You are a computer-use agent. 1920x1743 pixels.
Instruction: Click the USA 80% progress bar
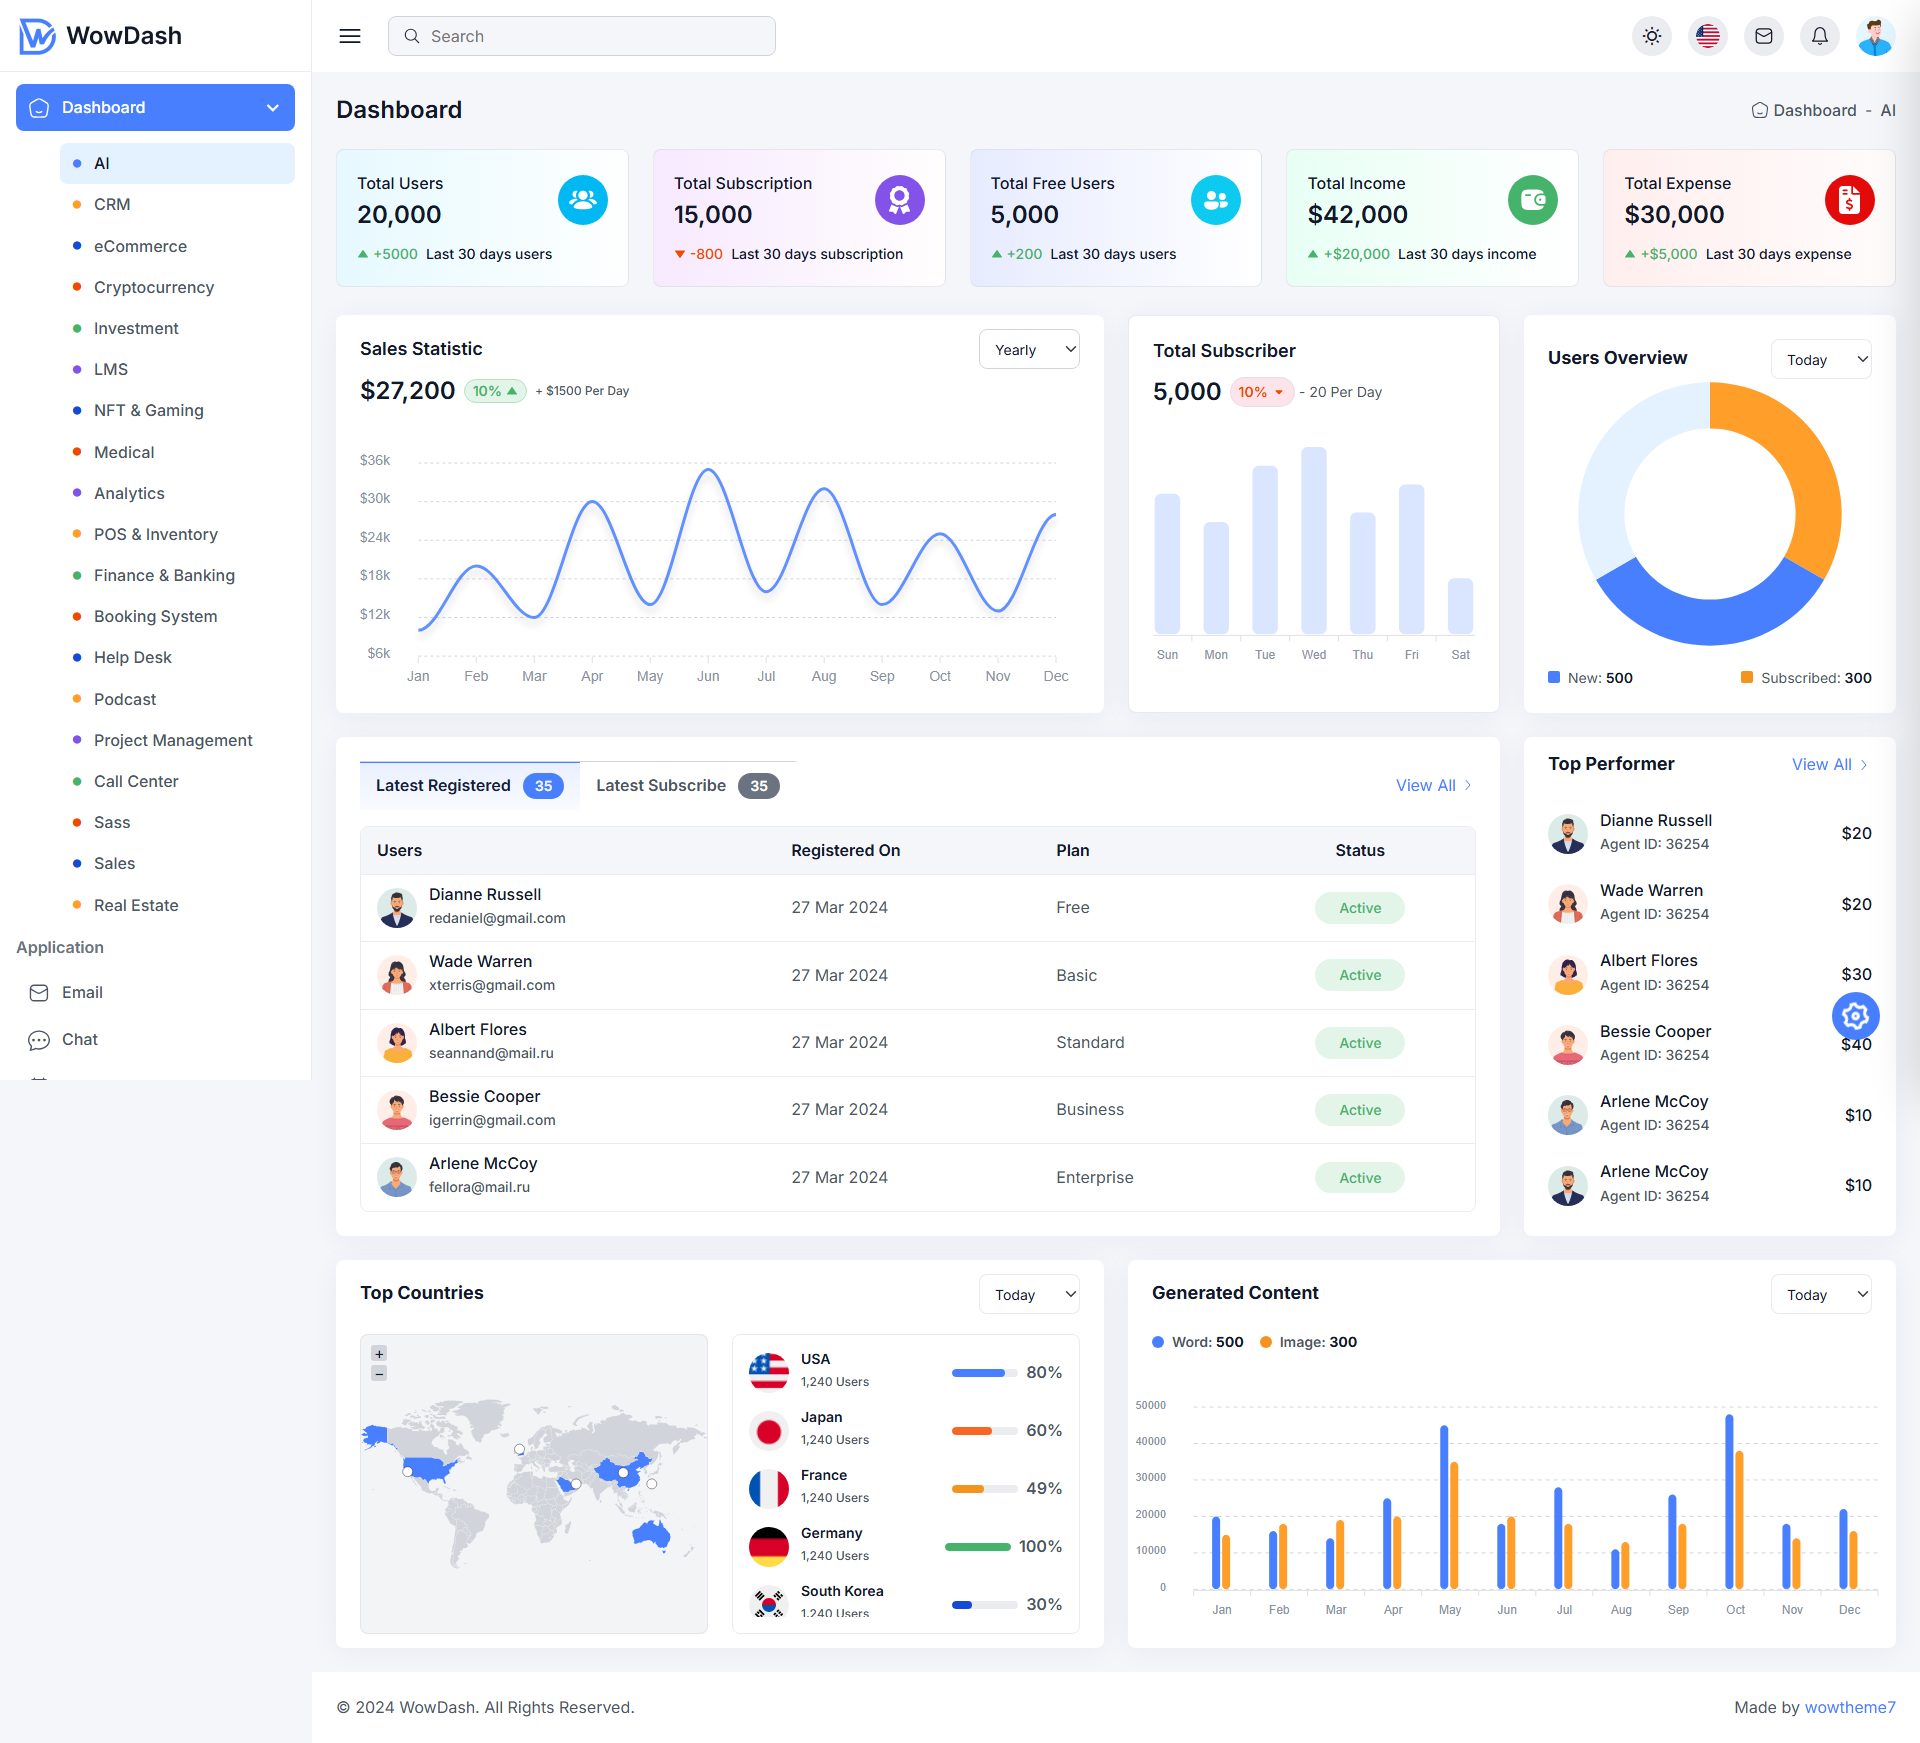[x=984, y=1372]
